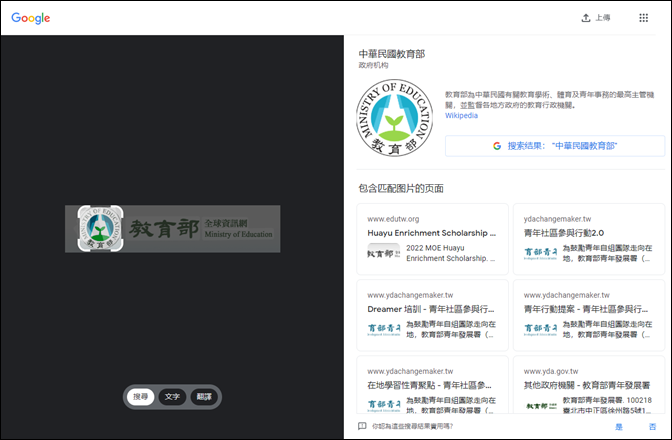This screenshot has height=440, width=672.
Task: Answer 是 to results usefulness question
Action: 618,427
